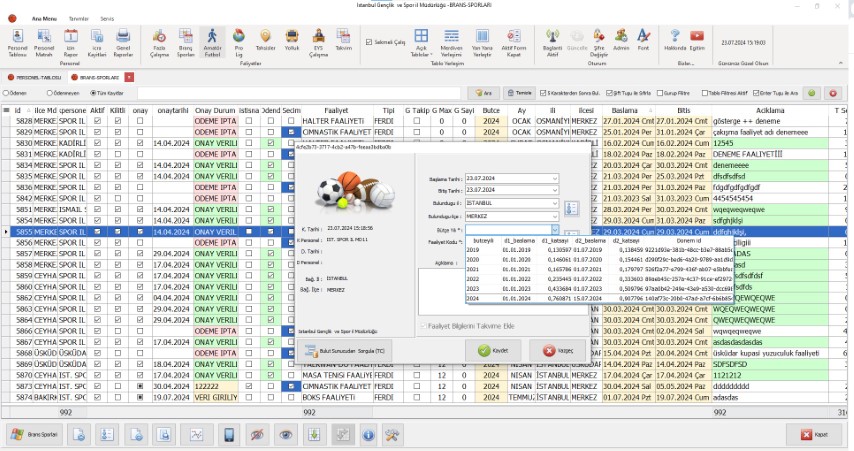The image size is (854, 451).
Task: Toggle the Sekmeli Çalış checkbox
Action: pyautogui.click(x=368, y=43)
